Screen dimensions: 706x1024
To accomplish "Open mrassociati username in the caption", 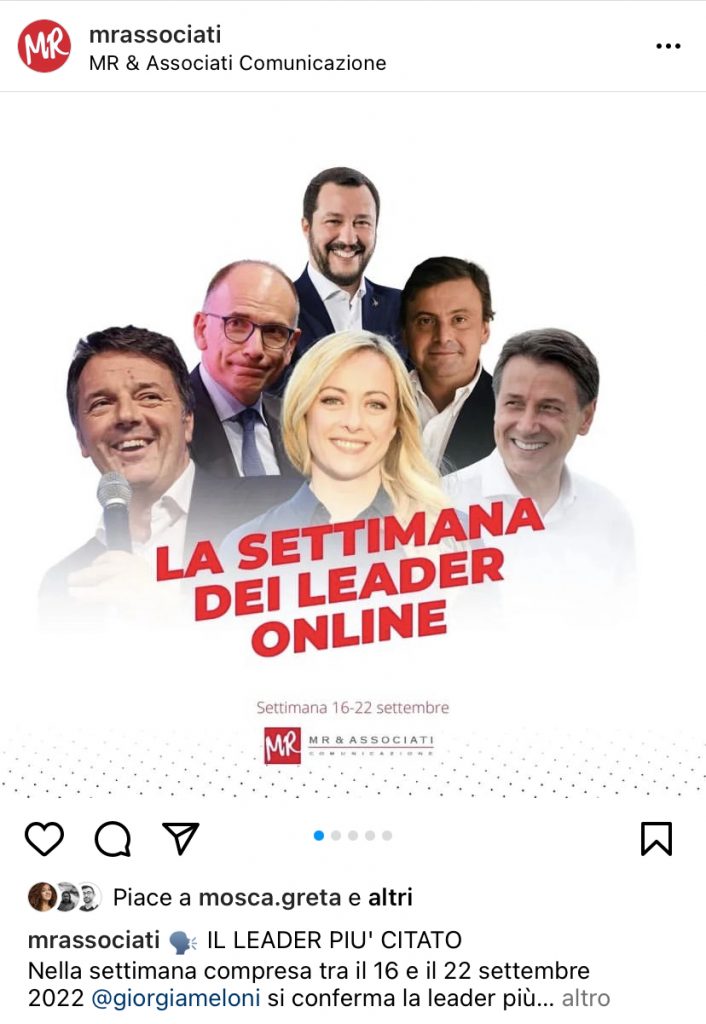I will 94,940.
